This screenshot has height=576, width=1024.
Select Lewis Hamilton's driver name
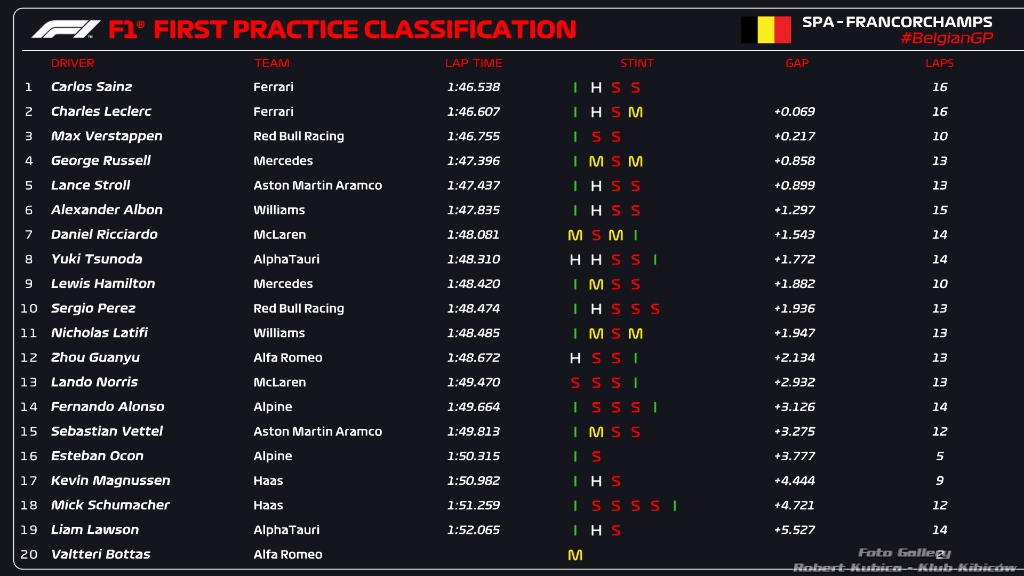coord(103,284)
